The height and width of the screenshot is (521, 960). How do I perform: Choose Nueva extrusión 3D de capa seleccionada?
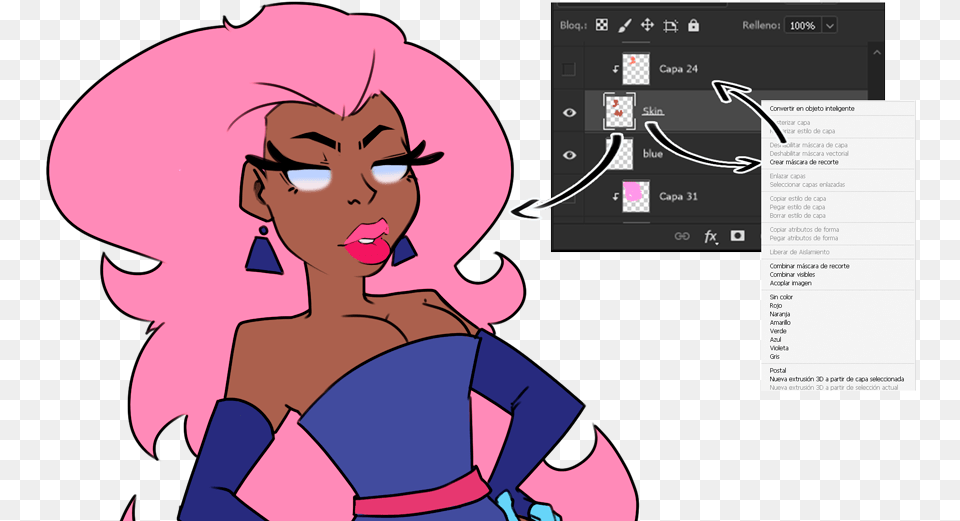836,380
